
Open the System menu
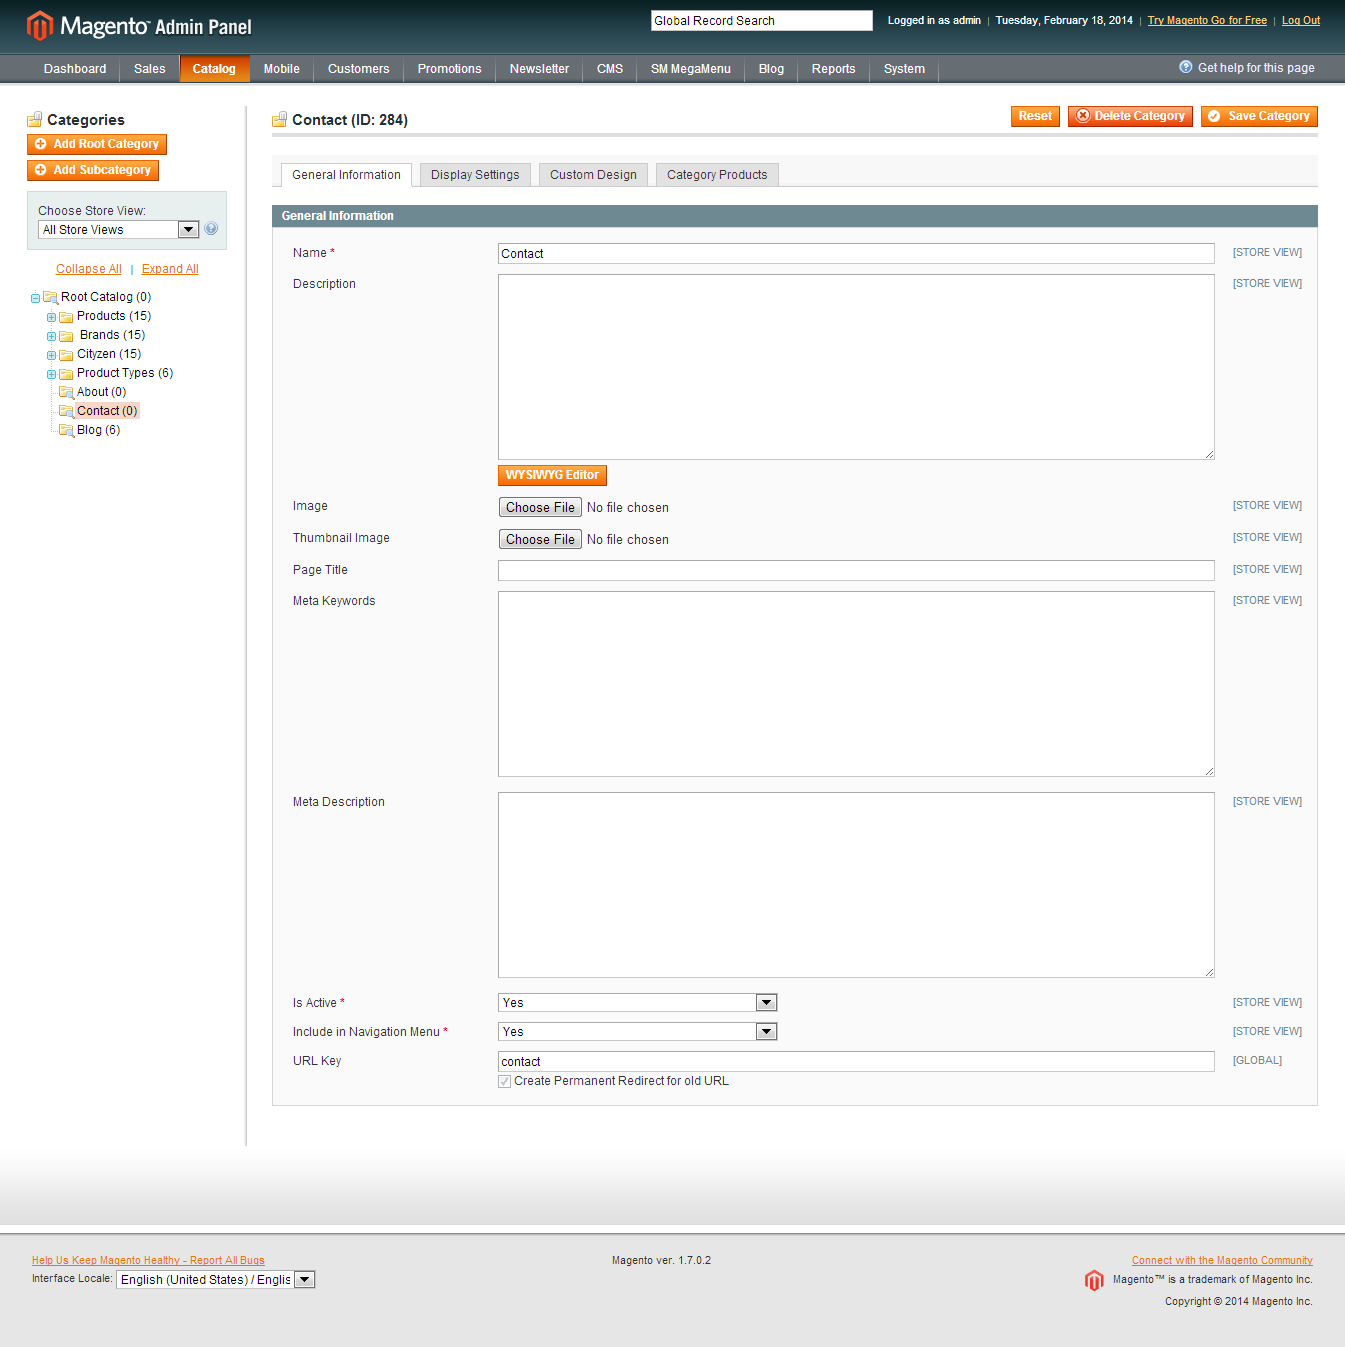pos(904,69)
